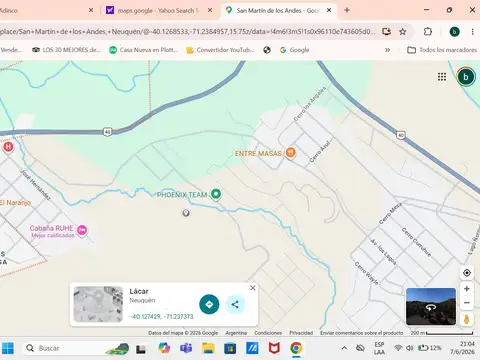Open the Lácar location thumbnail

[x=98, y=304]
